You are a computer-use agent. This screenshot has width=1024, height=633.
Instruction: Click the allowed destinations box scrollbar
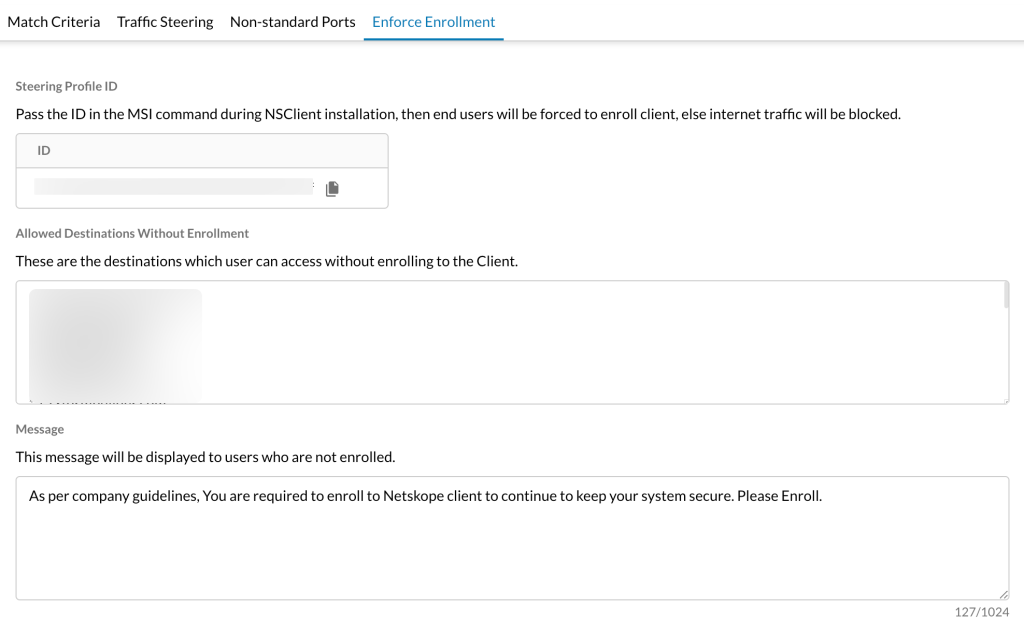coord(1006,295)
